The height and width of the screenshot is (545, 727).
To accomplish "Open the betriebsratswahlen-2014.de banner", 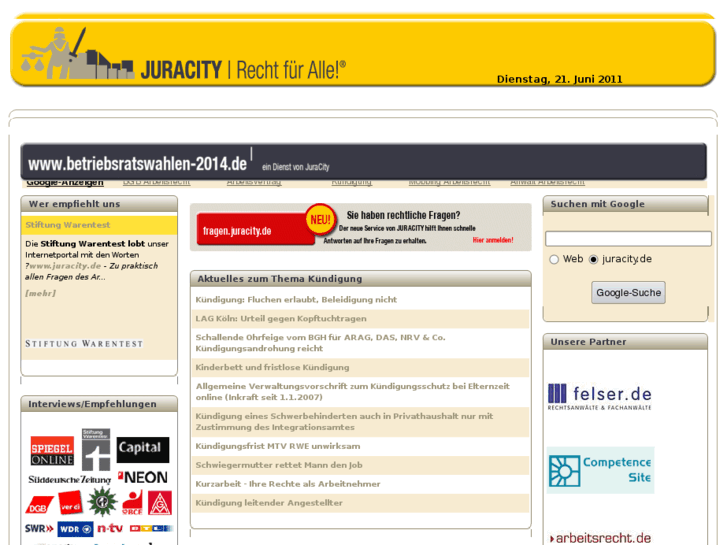I will click(x=364, y=162).
